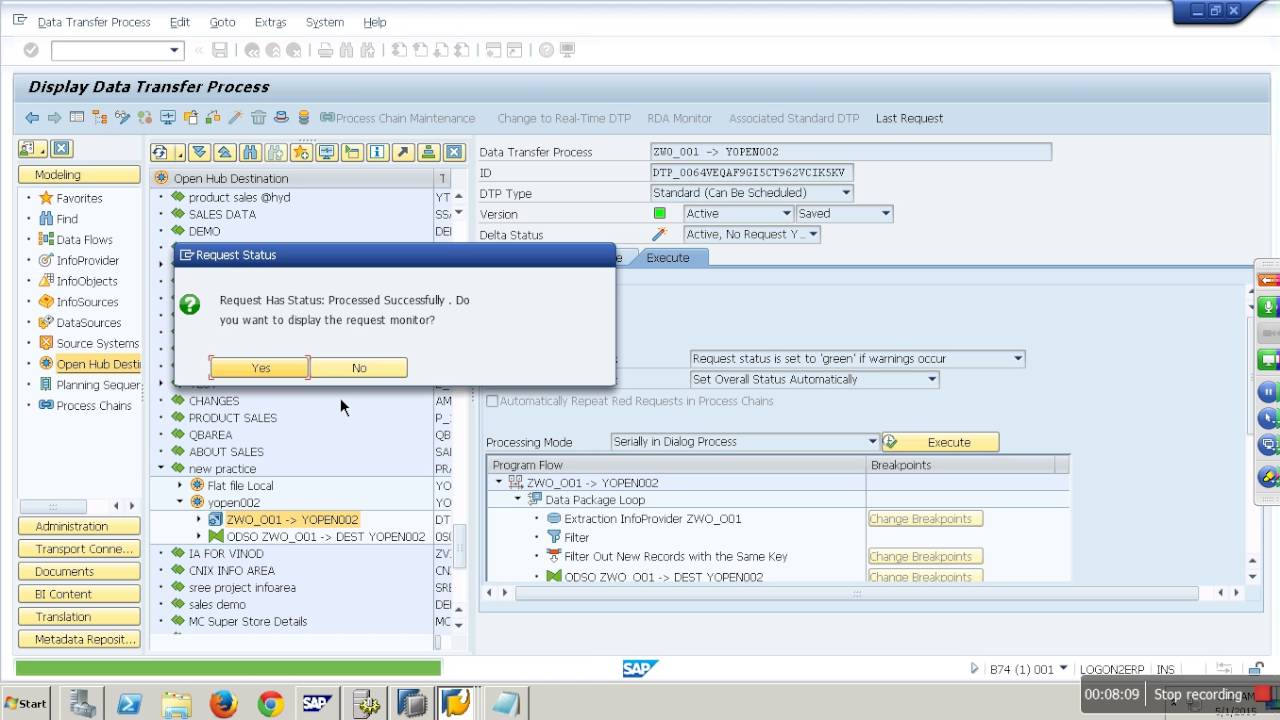Collapse the yopen002 tree node

point(180,502)
